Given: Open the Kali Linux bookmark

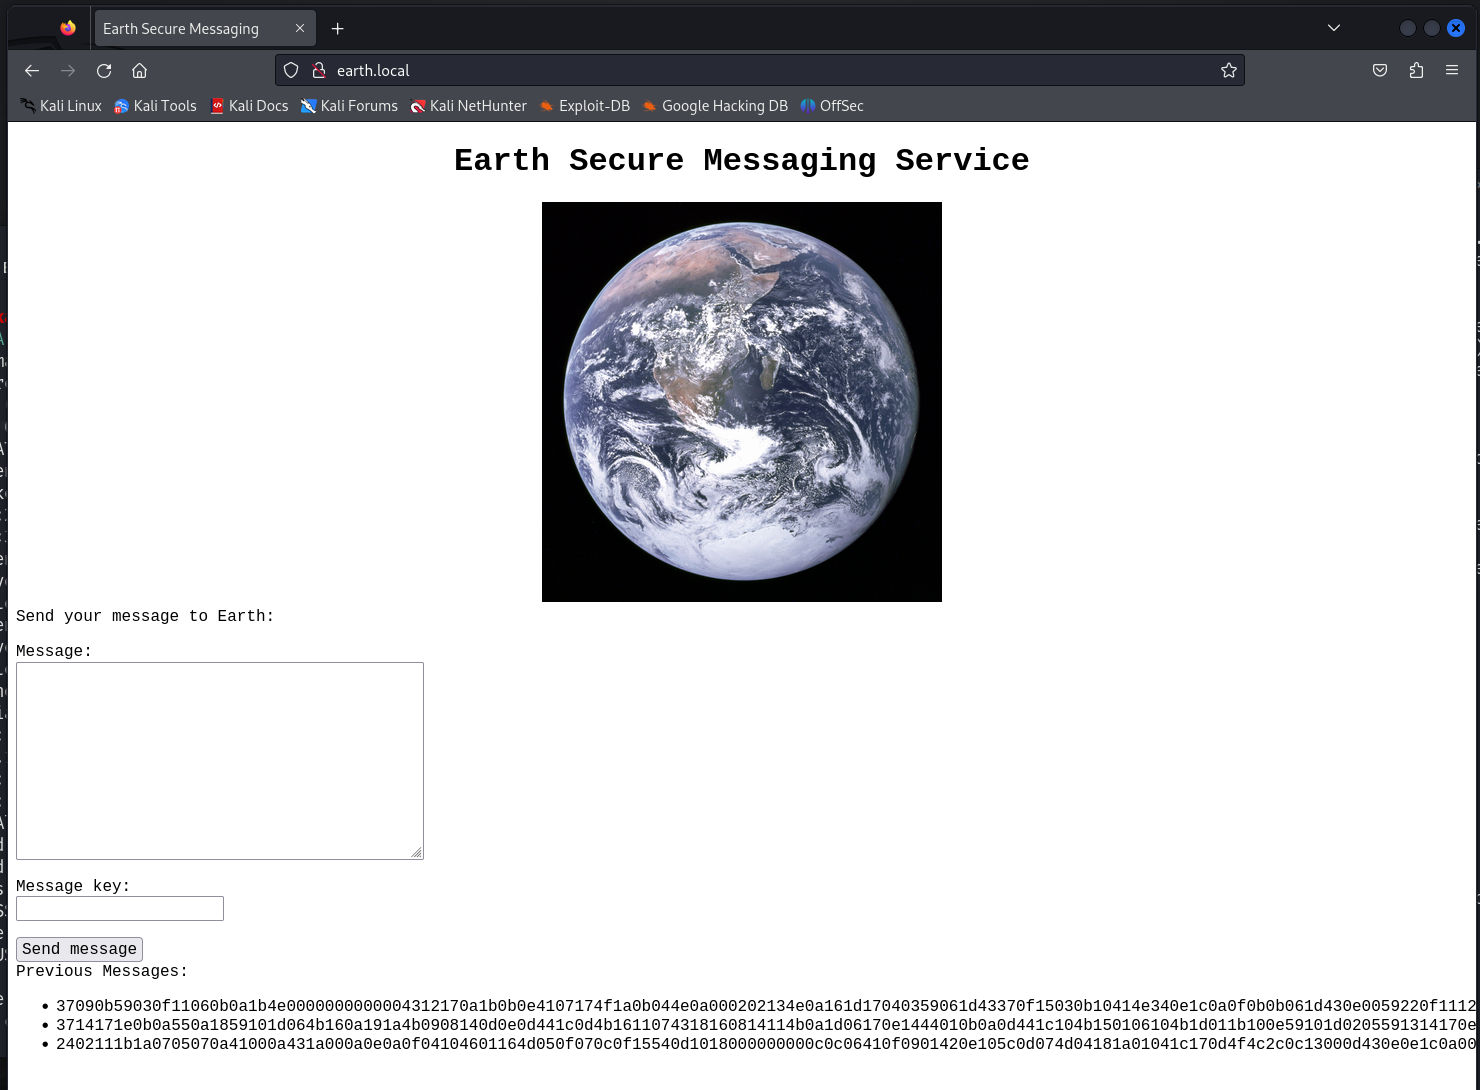Looking at the screenshot, I should pos(61,106).
